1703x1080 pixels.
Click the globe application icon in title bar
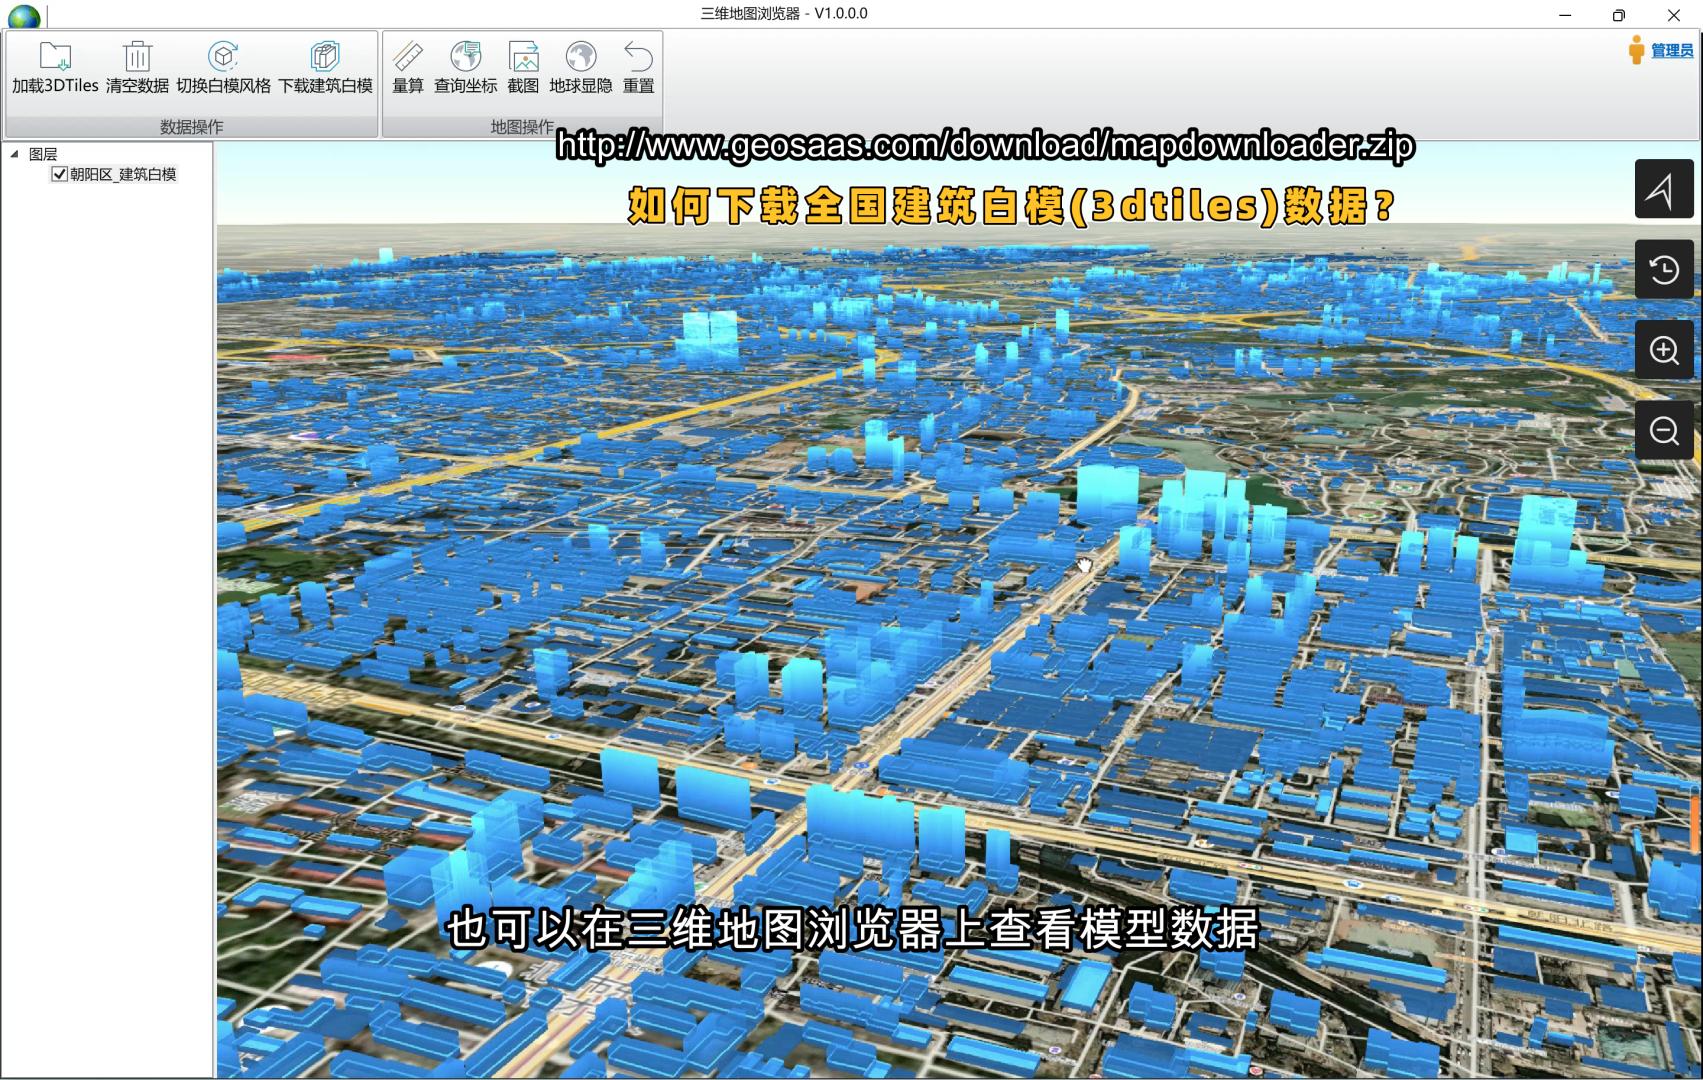tap(23, 15)
